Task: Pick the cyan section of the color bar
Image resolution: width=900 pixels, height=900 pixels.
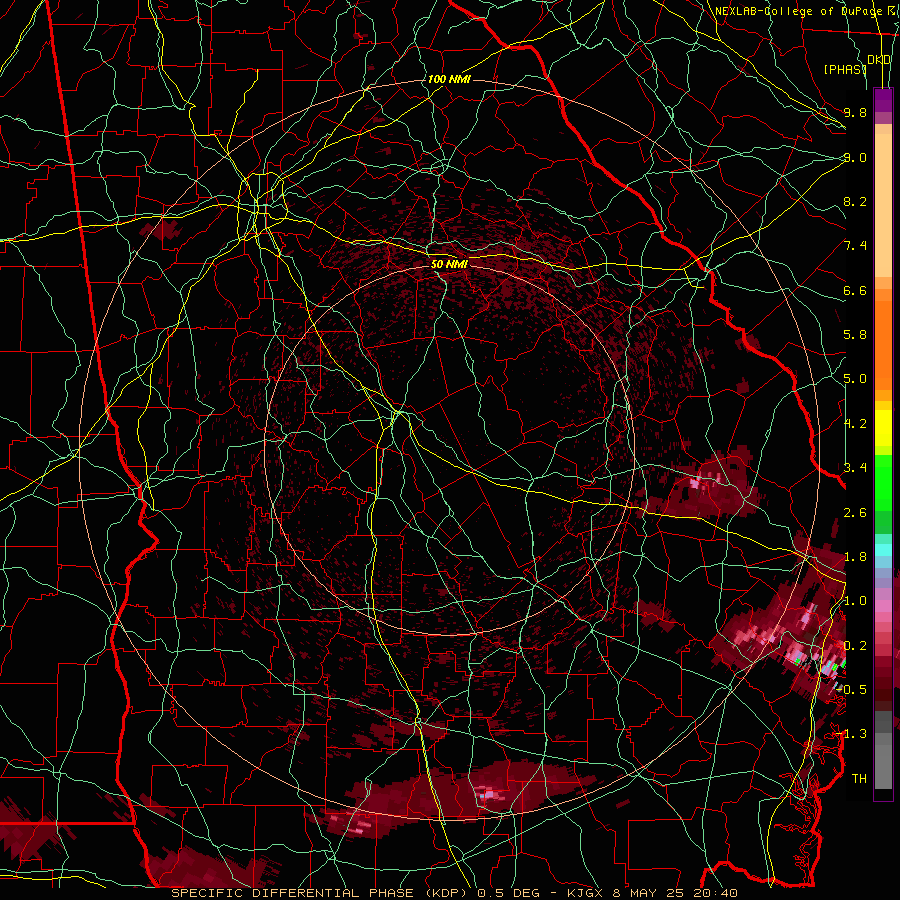Action: (883, 550)
